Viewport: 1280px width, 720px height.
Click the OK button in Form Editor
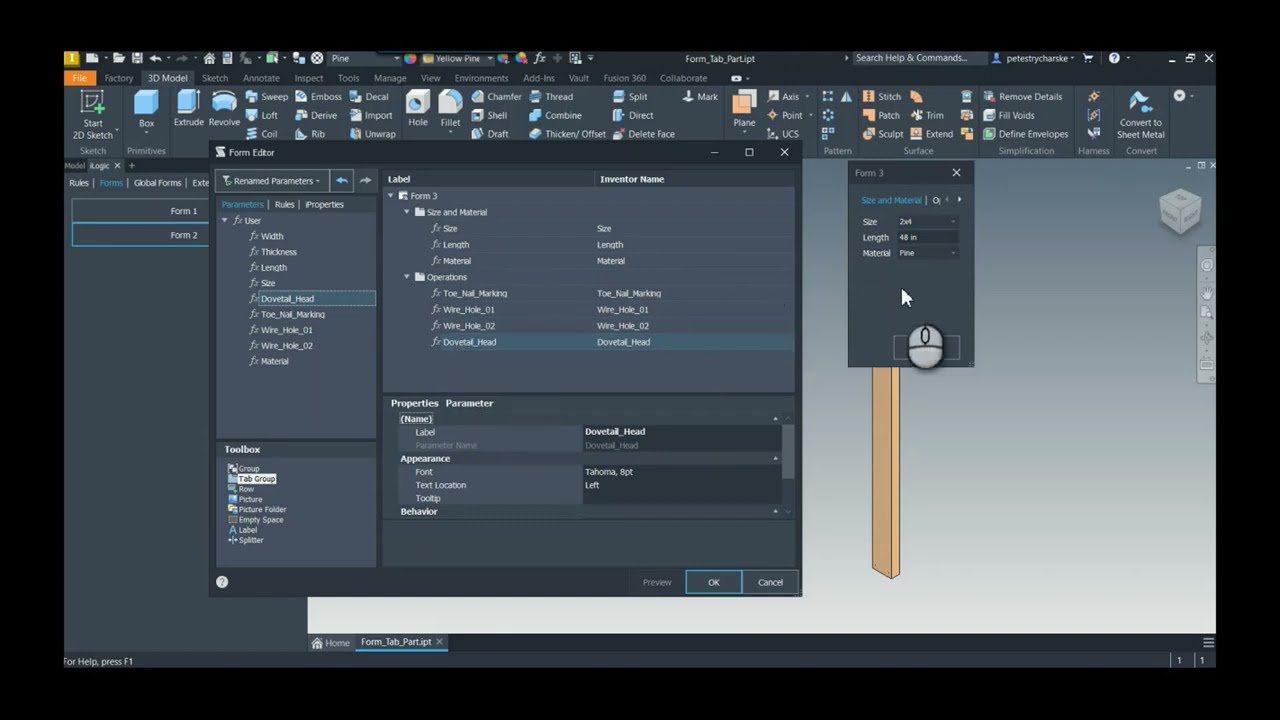(x=714, y=582)
